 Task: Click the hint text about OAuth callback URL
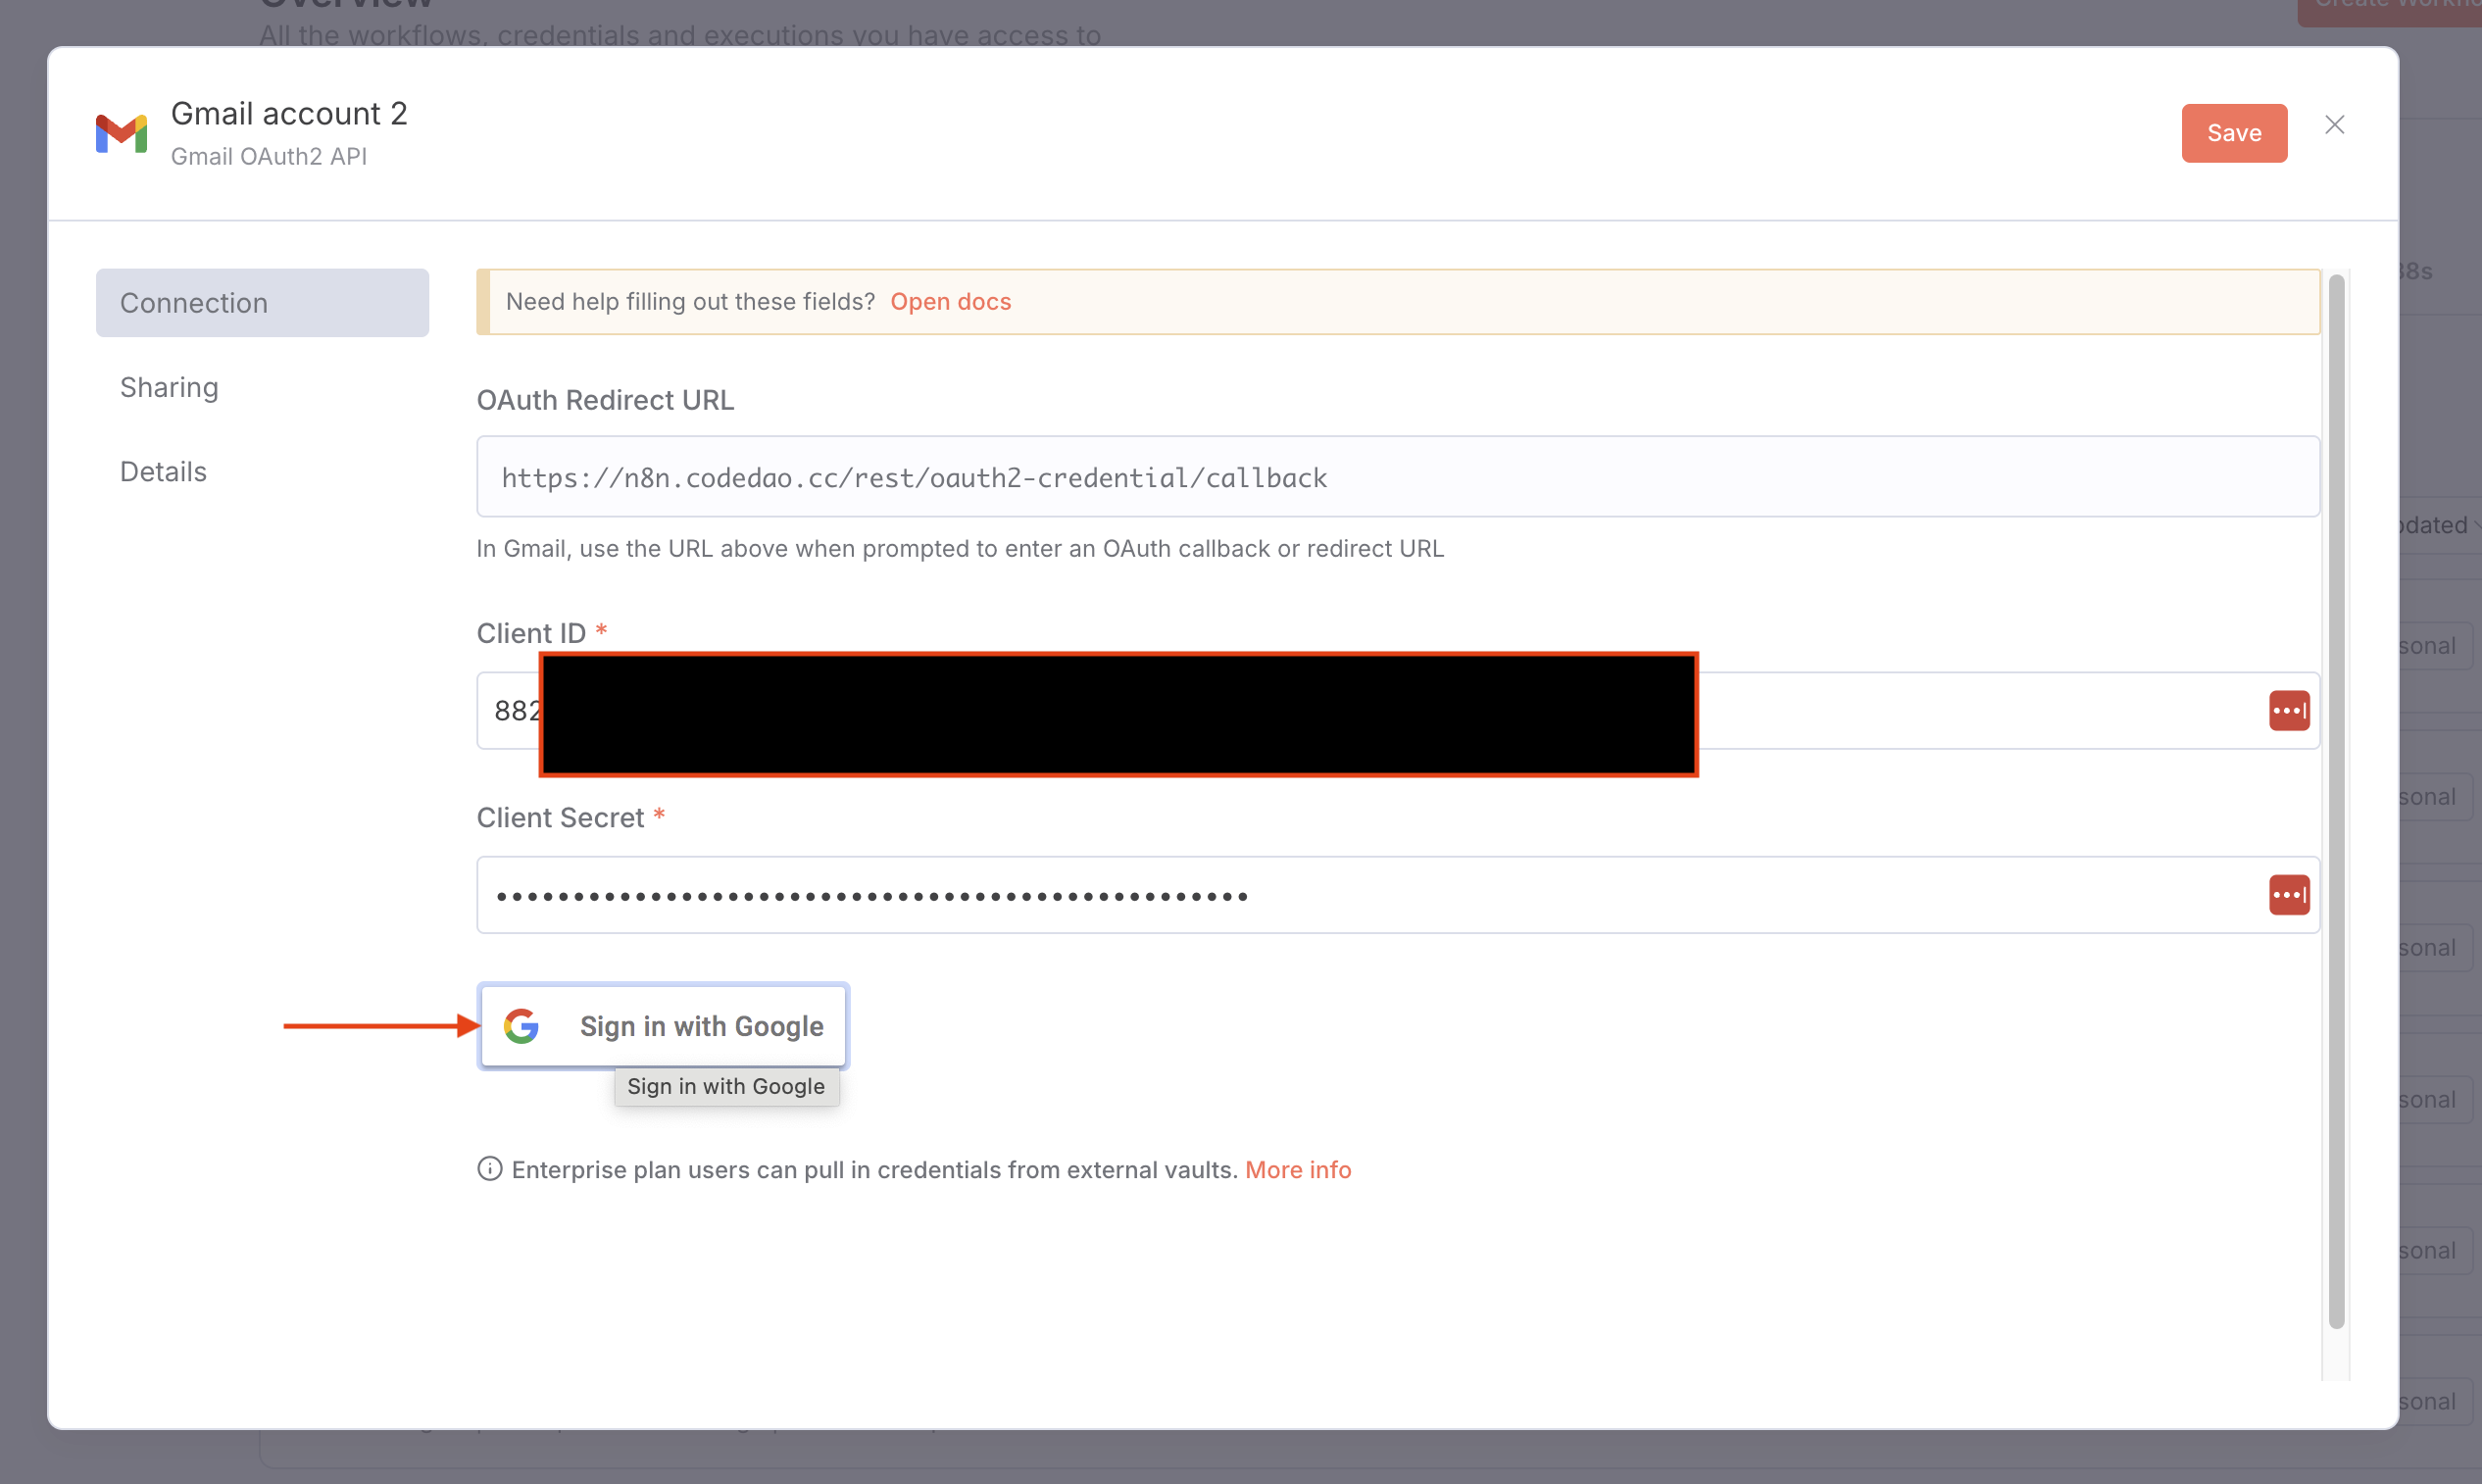point(960,549)
